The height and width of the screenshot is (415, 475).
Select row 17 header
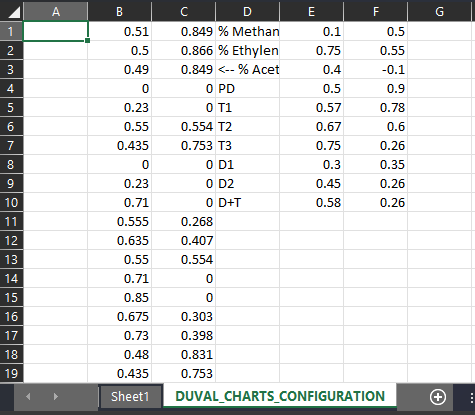(11, 335)
